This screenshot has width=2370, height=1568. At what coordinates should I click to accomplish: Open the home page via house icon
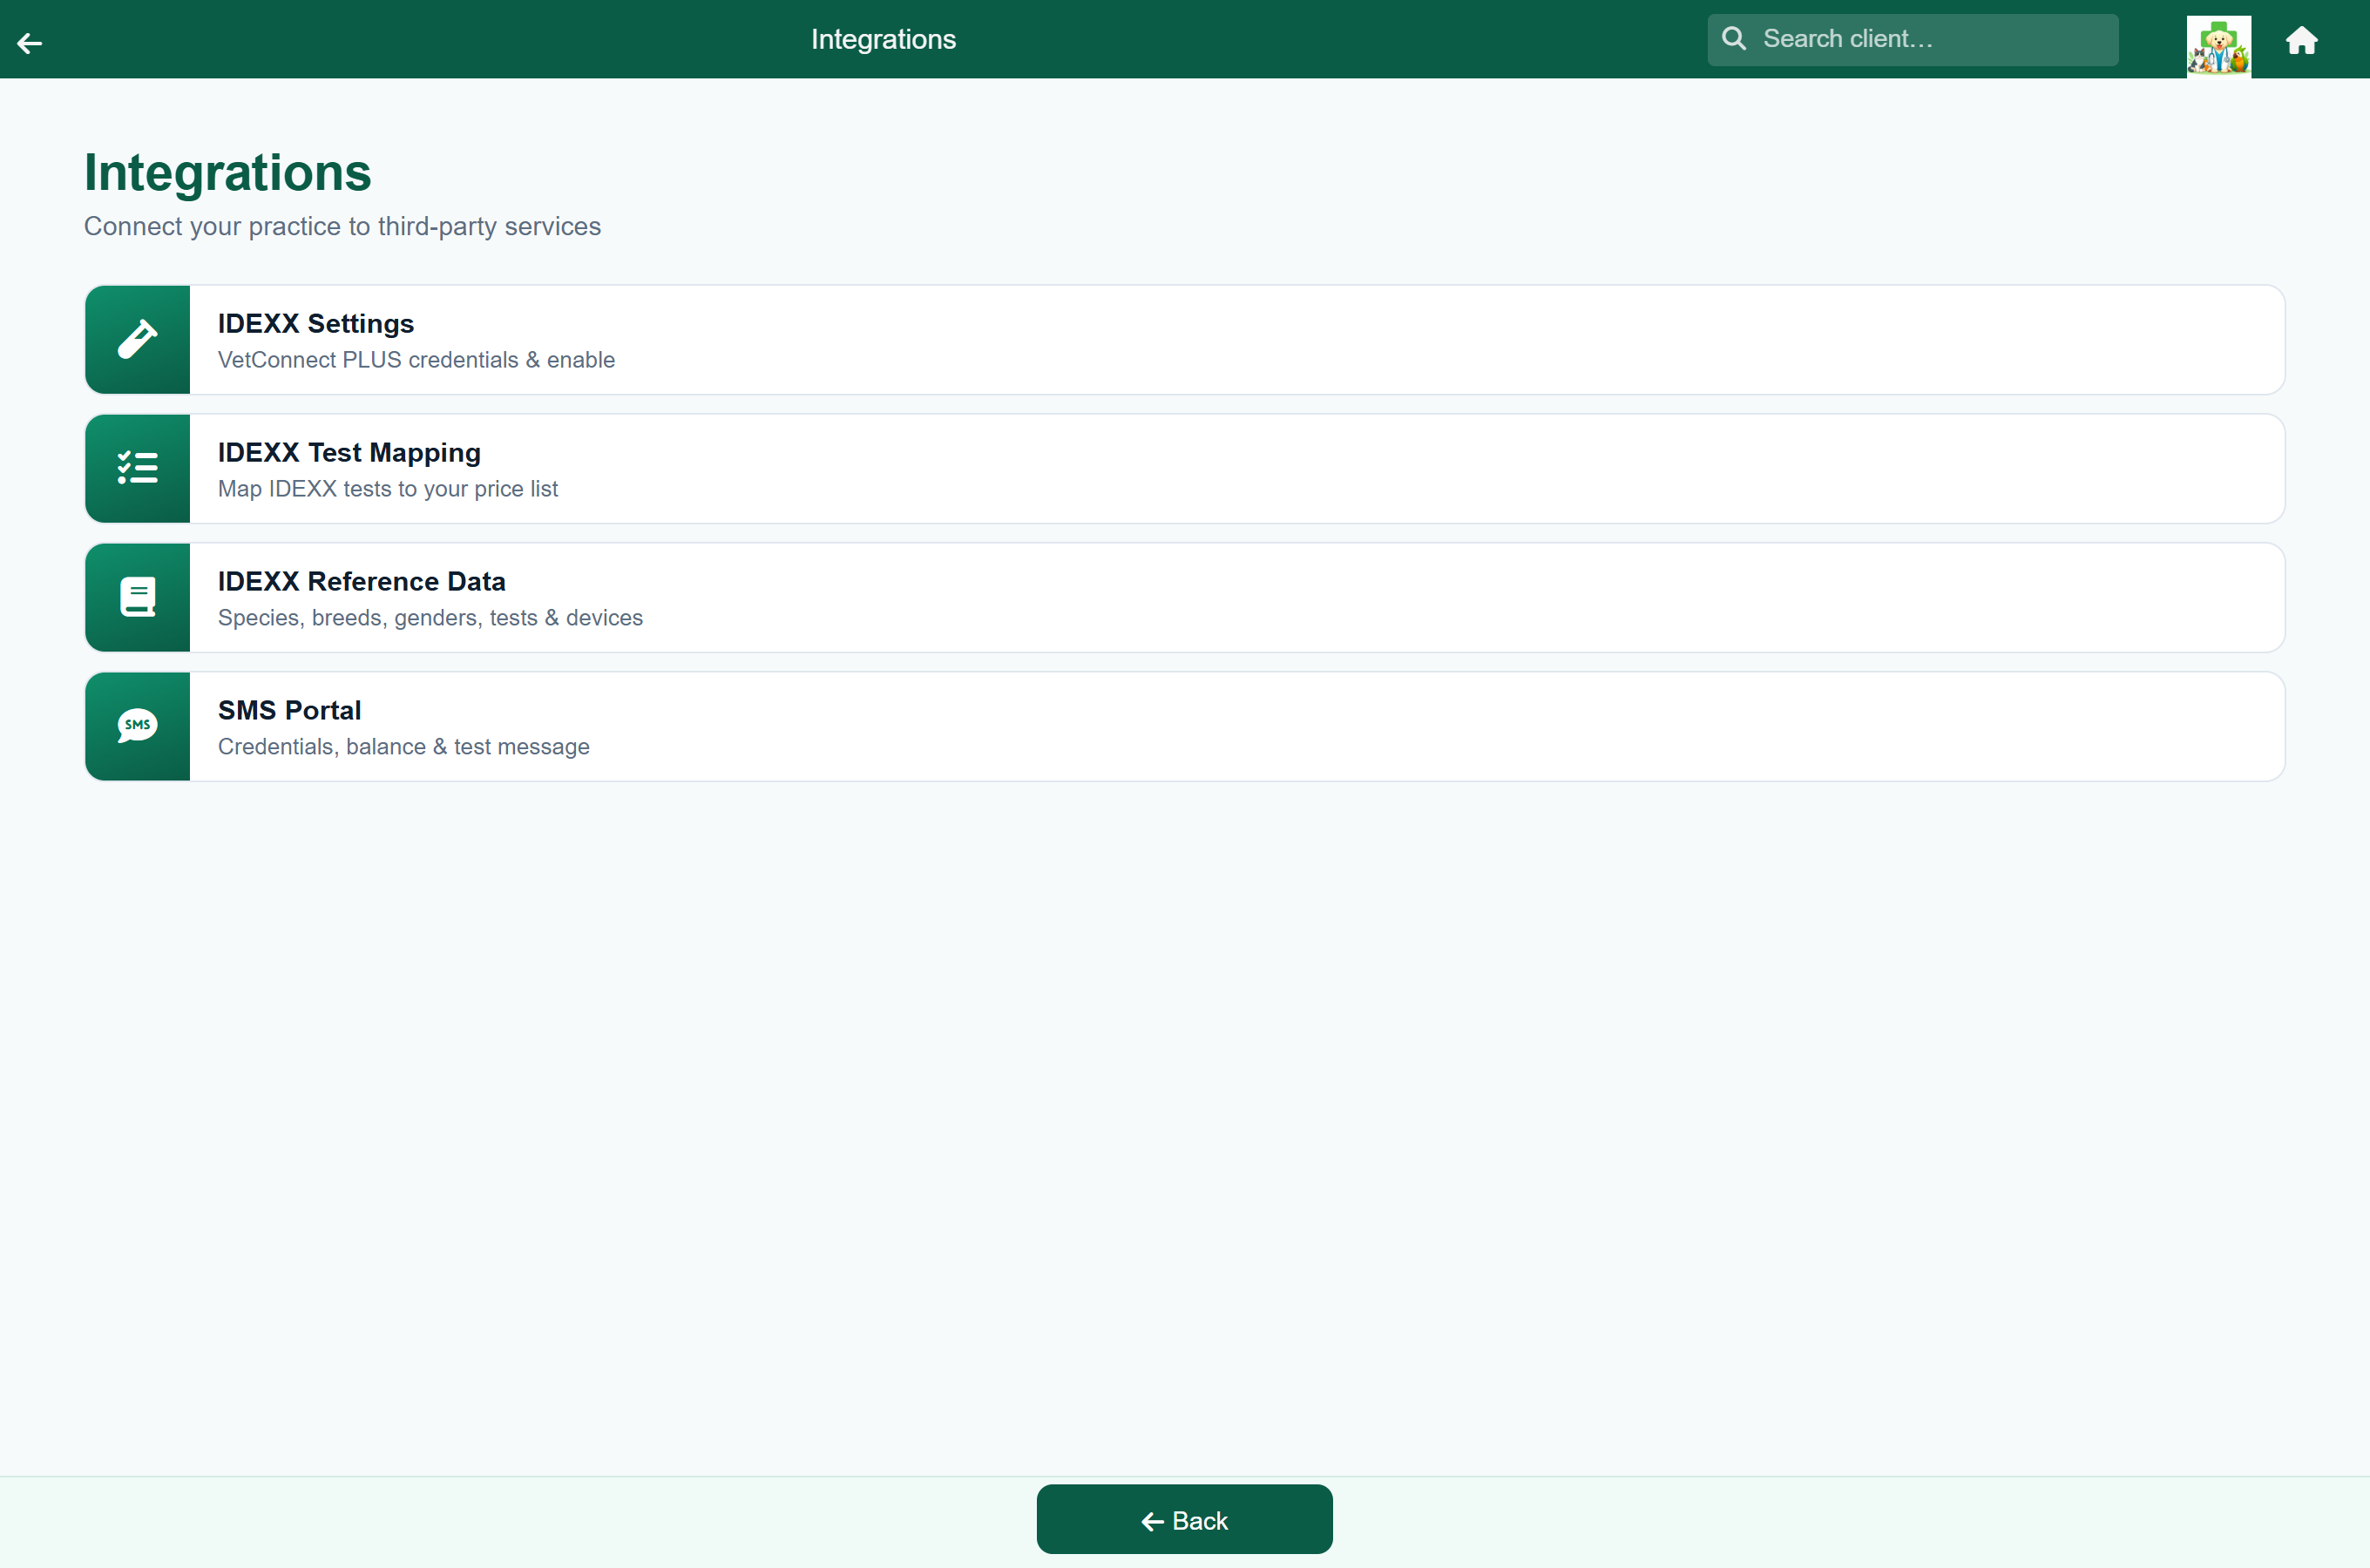[2301, 40]
